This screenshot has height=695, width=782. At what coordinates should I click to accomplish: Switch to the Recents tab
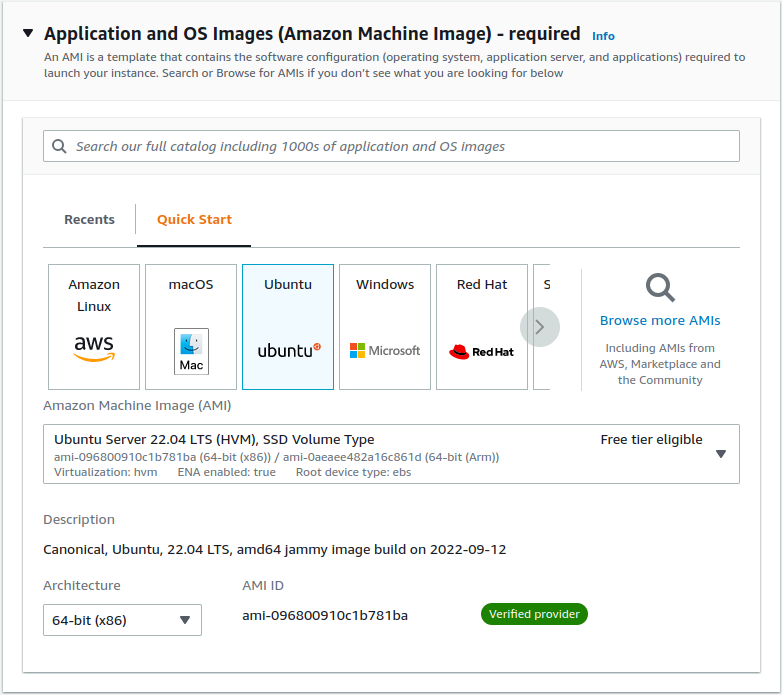click(x=89, y=219)
